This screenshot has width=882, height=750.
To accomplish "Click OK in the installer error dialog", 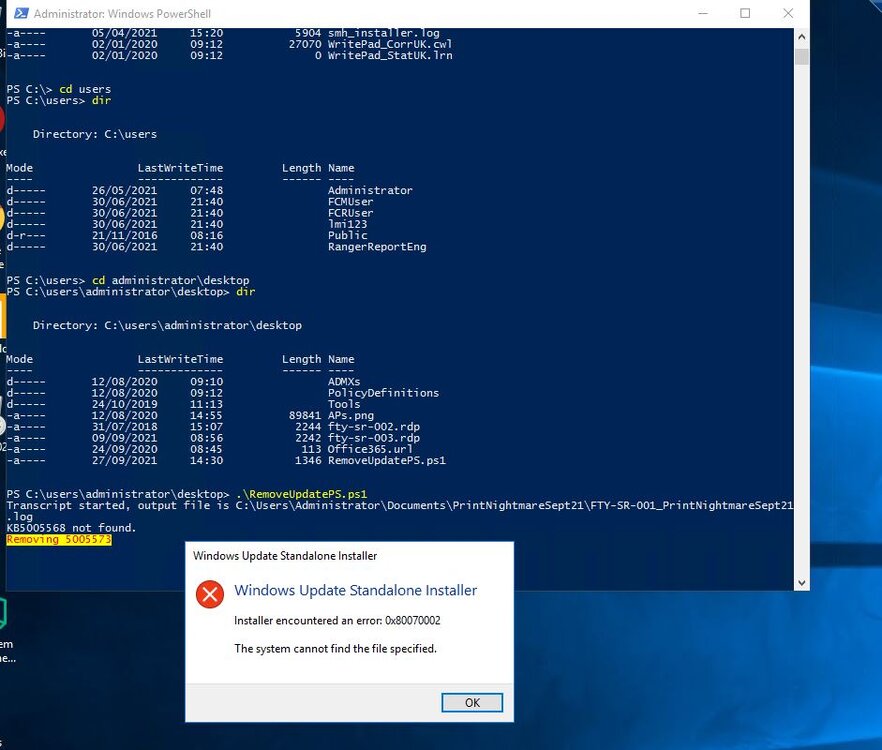I will point(472,702).
